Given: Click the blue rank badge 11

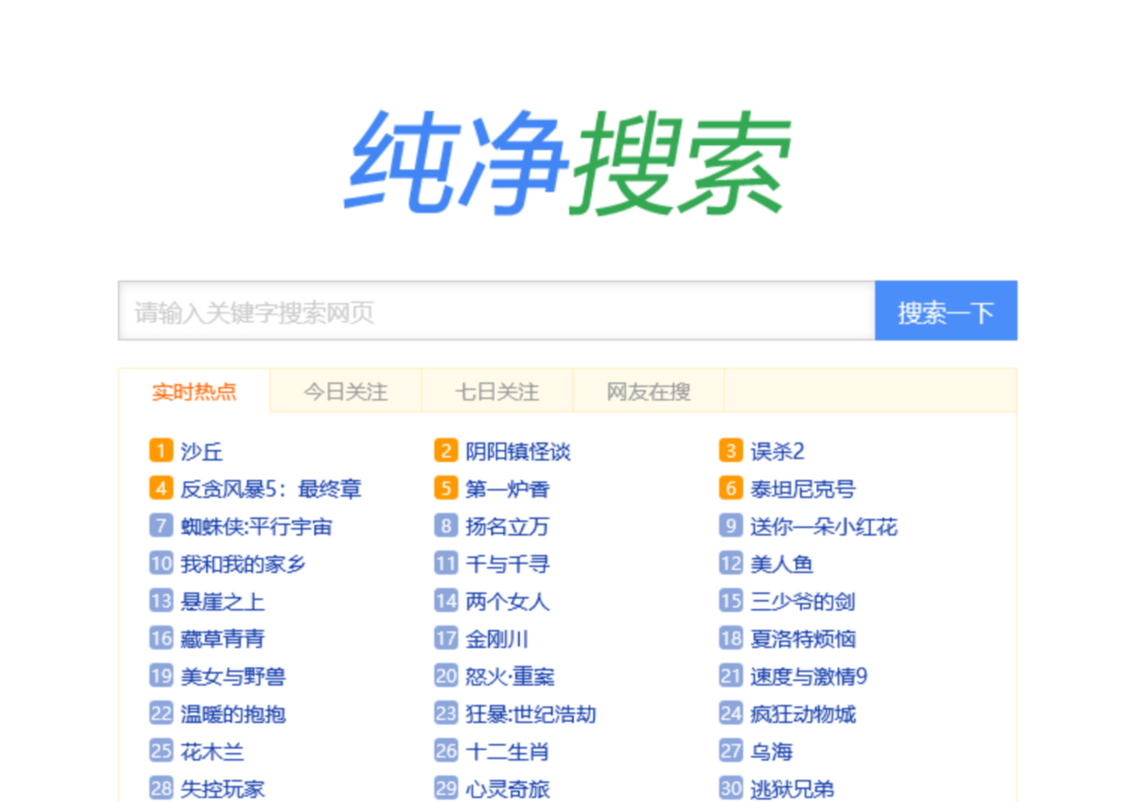Looking at the screenshot, I should (446, 563).
